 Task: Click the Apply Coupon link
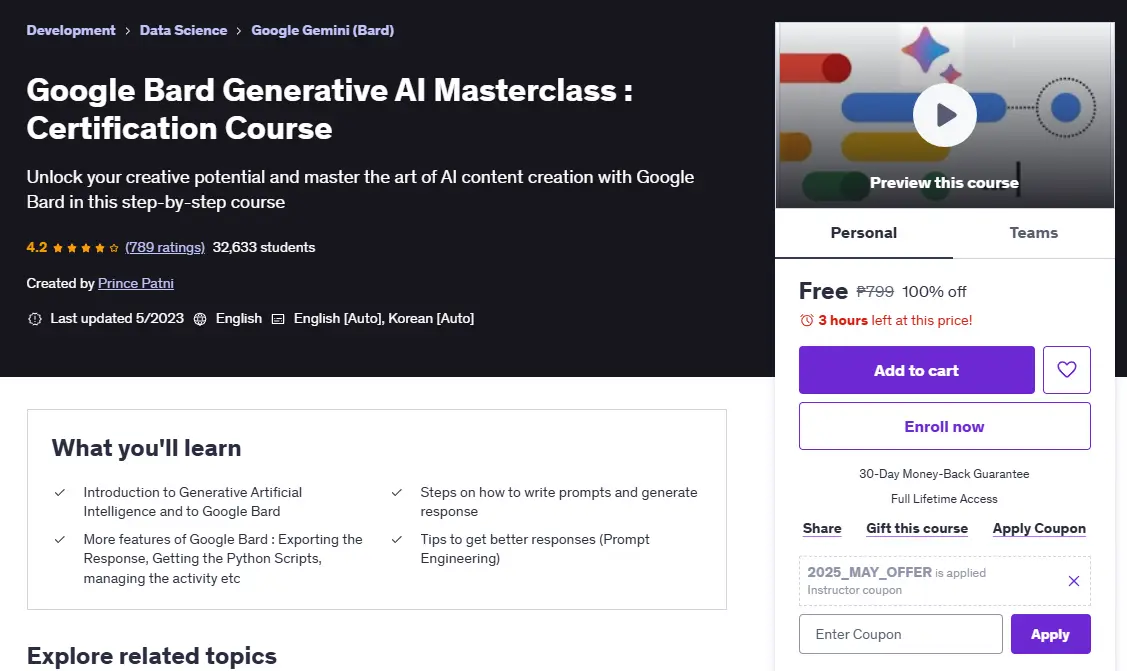click(1039, 528)
